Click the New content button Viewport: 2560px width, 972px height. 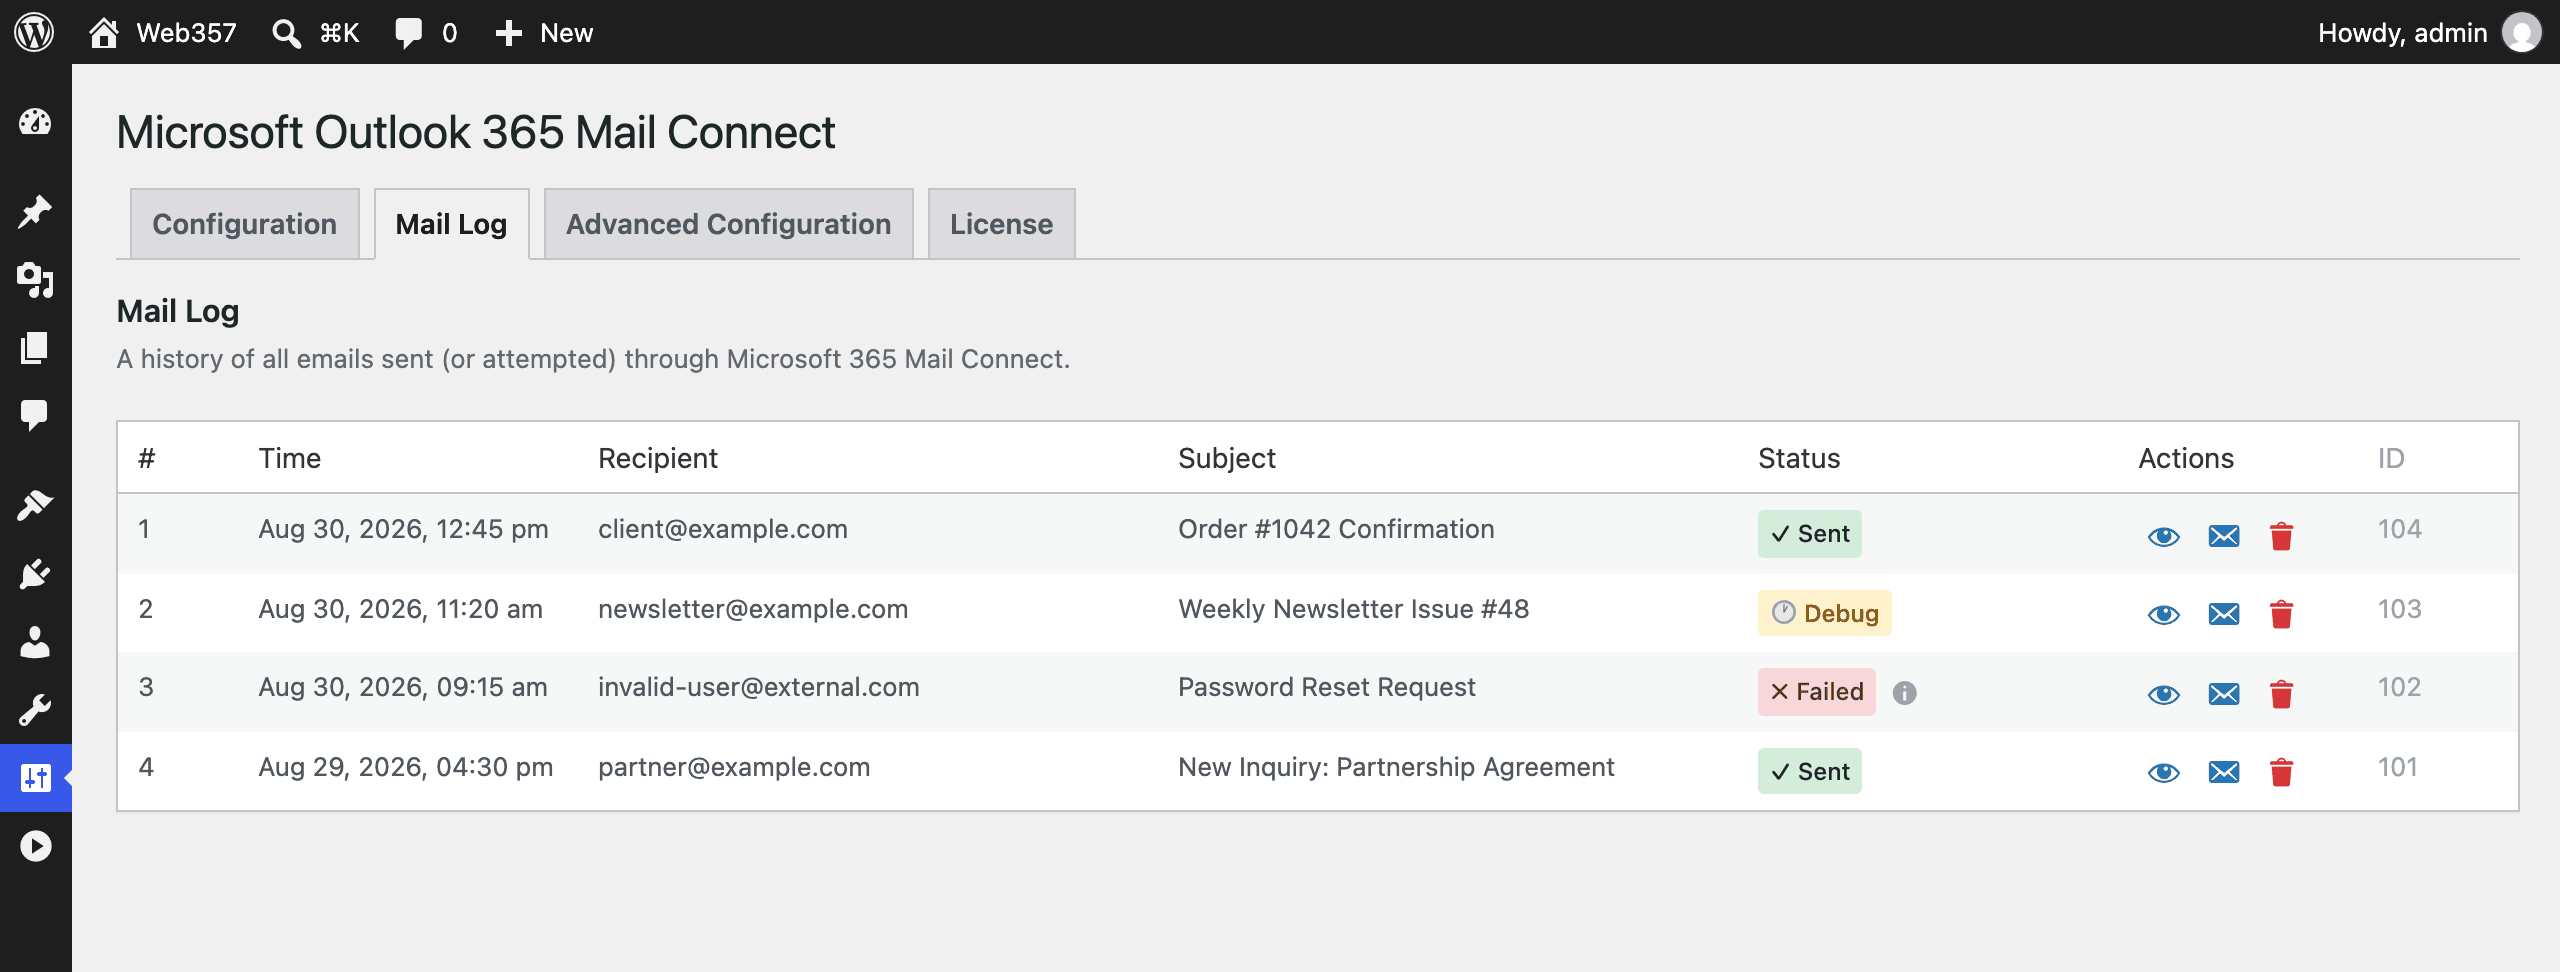pos(544,32)
